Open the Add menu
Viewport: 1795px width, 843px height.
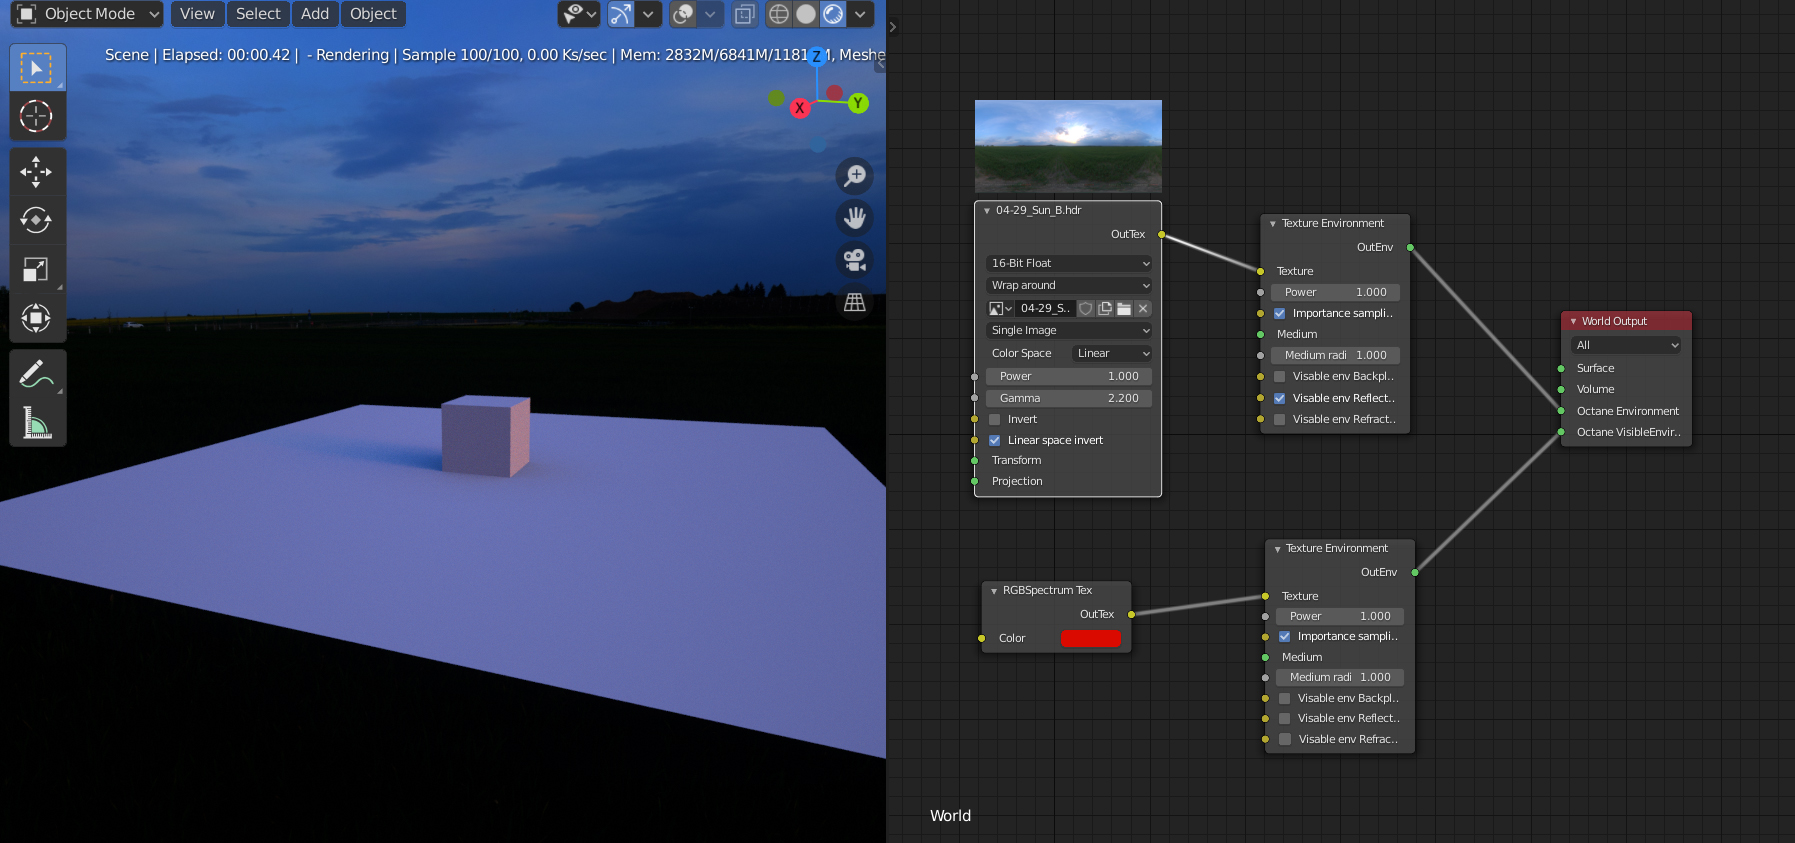point(315,14)
